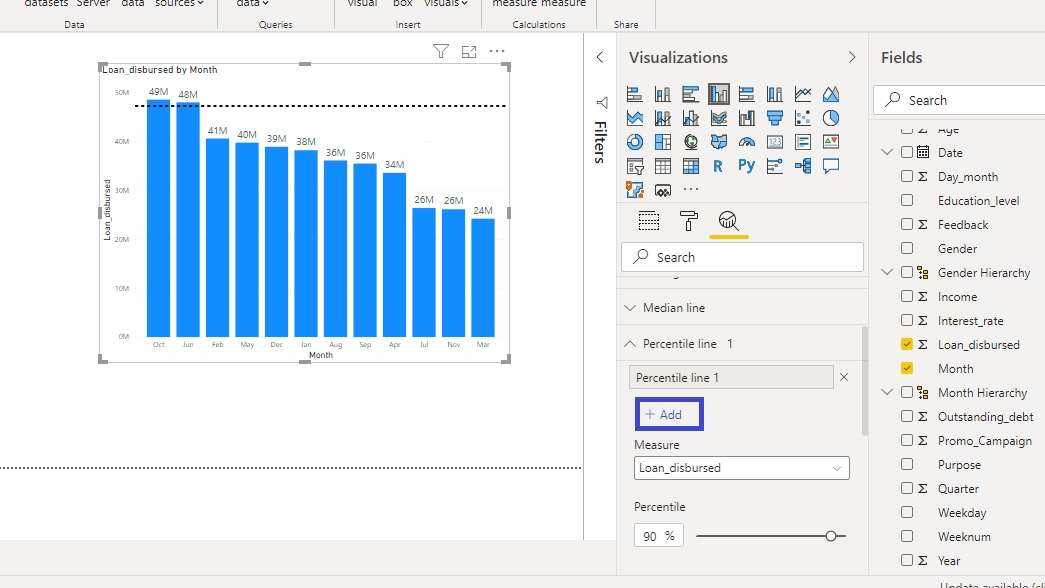
Task: Switch to the Fields well tab
Action: pos(649,221)
